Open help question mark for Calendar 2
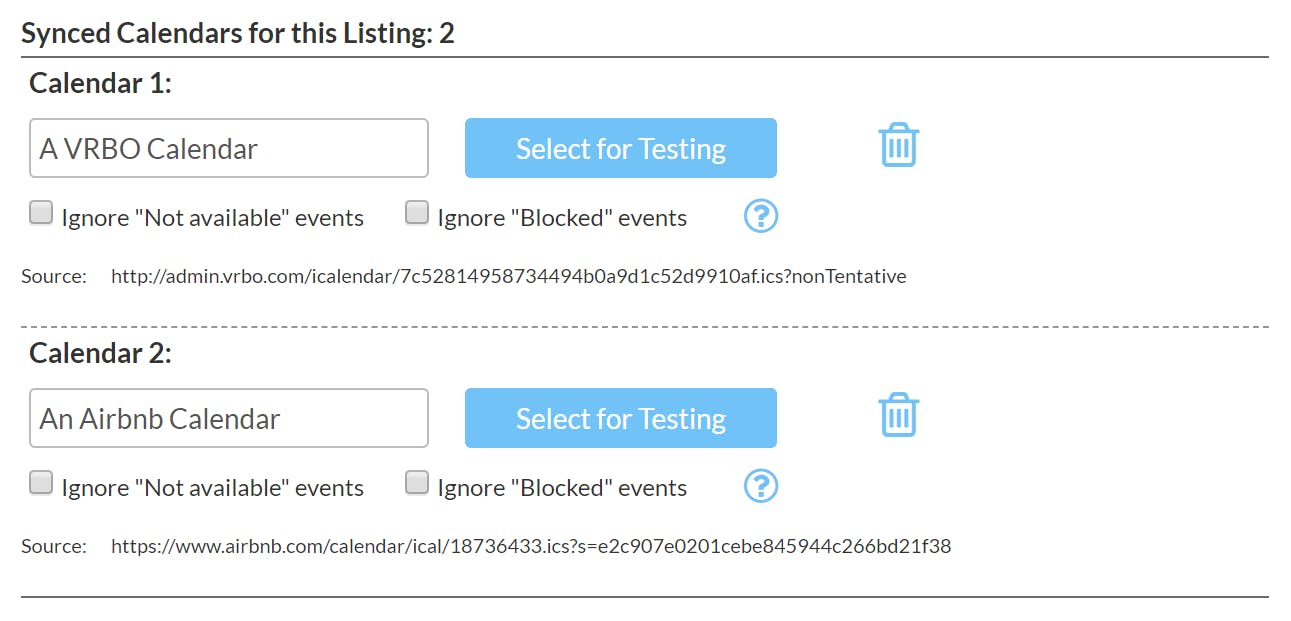Image resolution: width=1291 pixels, height=621 pixels. 761,486
